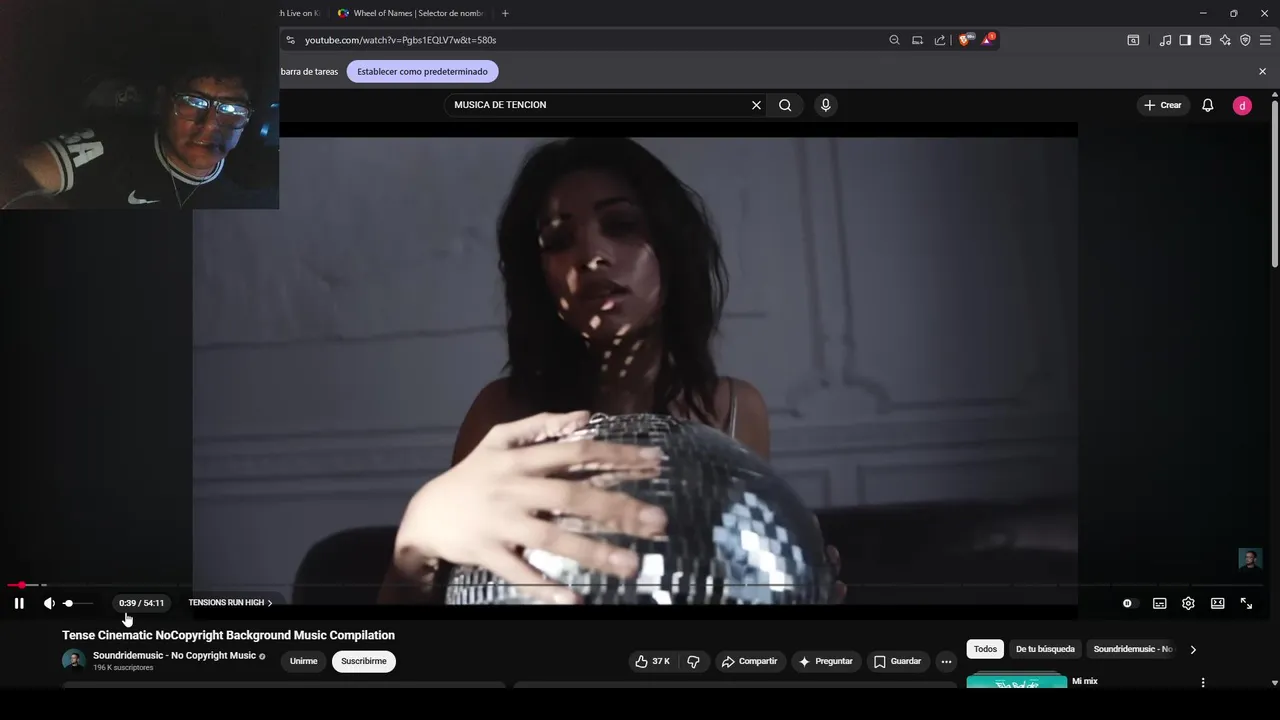
Task: Click the Preguntar button
Action: 826,661
